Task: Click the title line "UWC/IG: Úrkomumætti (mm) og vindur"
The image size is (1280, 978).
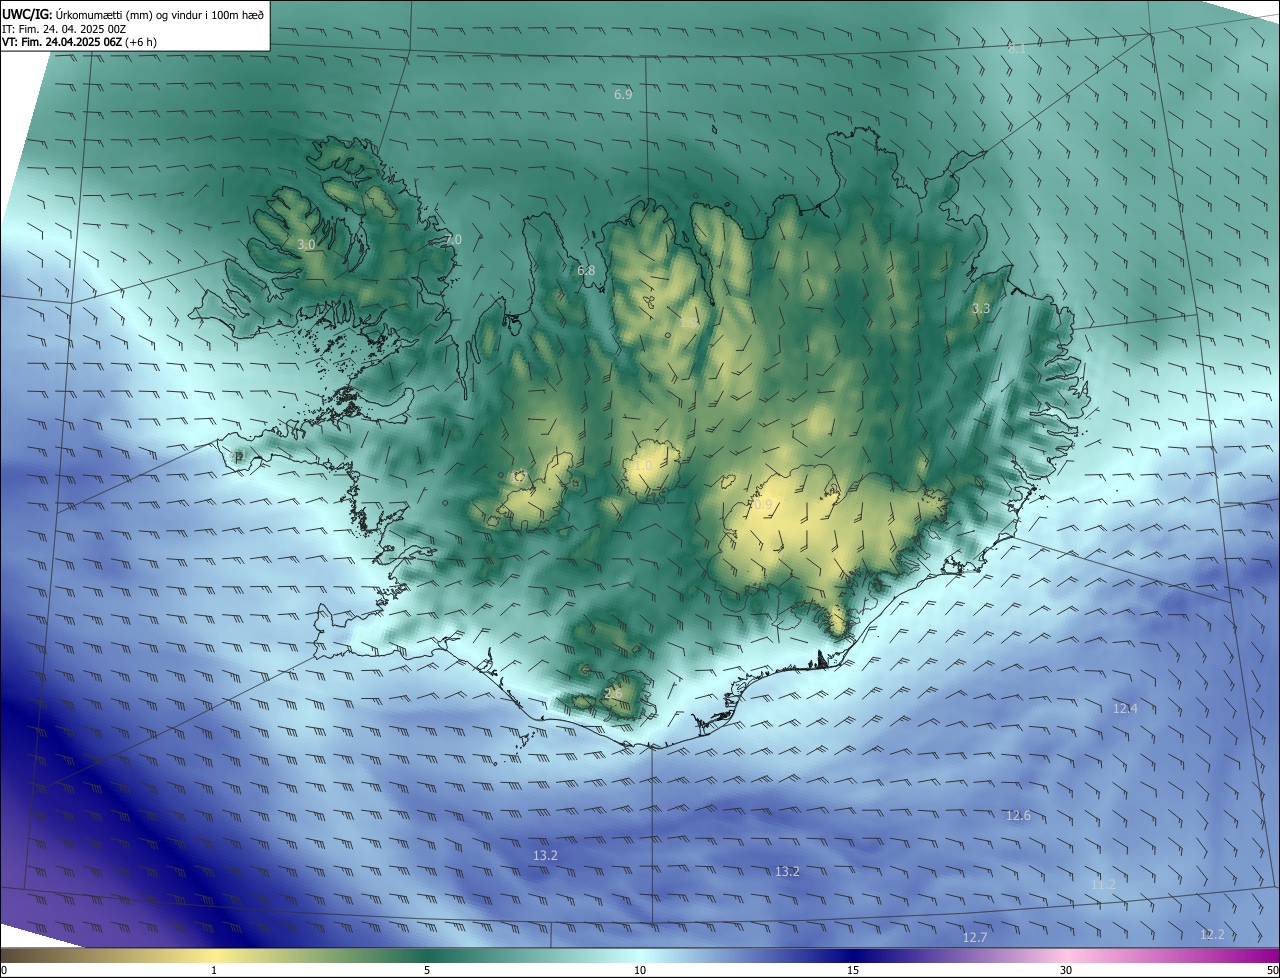Action: [x=133, y=15]
